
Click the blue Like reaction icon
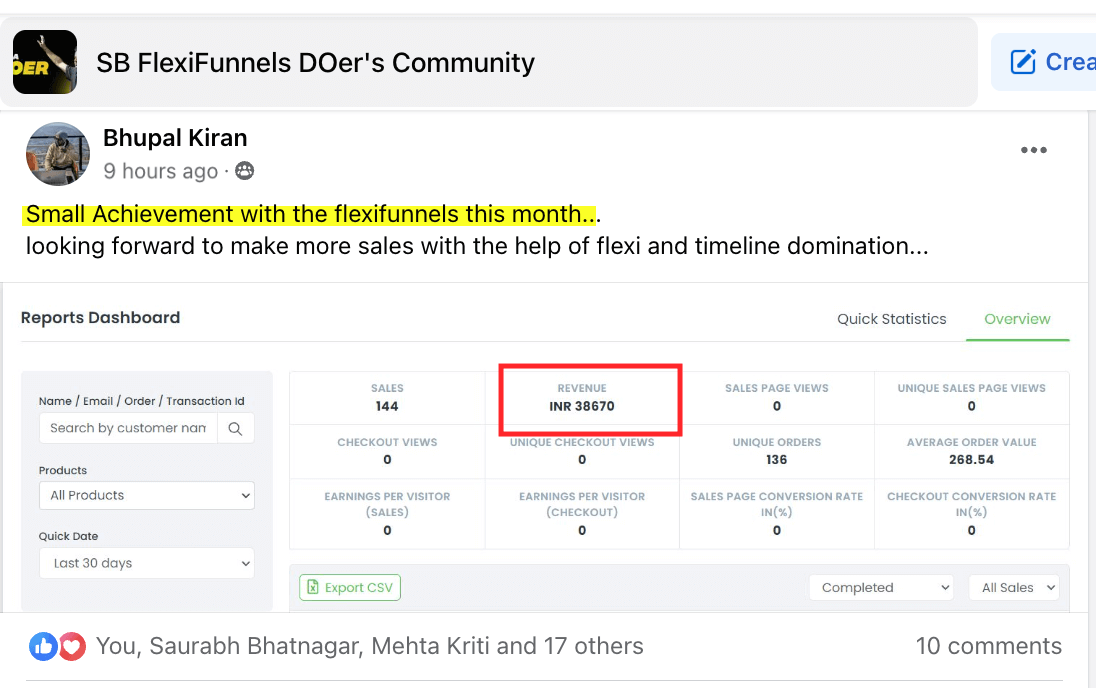click(x=43, y=646)
